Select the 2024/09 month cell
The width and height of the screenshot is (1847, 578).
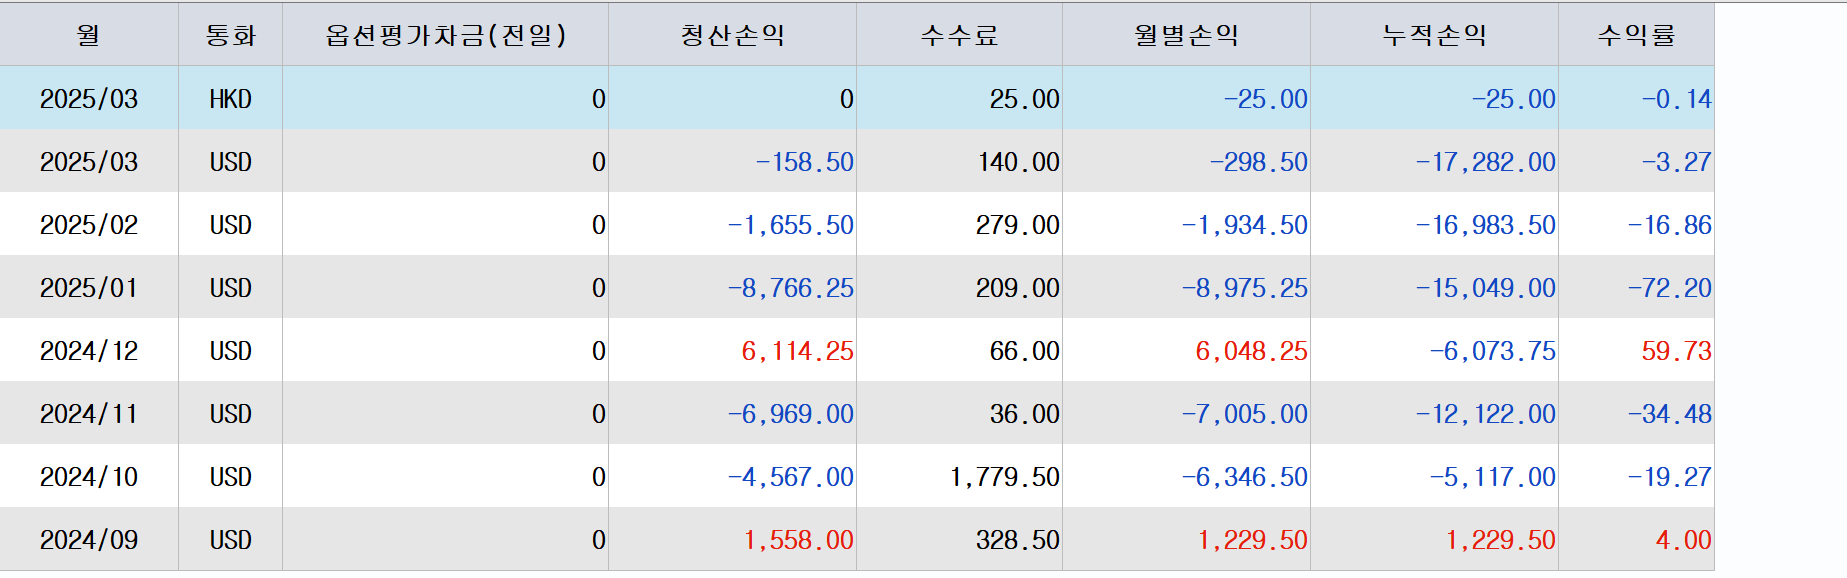pos(89,539)
